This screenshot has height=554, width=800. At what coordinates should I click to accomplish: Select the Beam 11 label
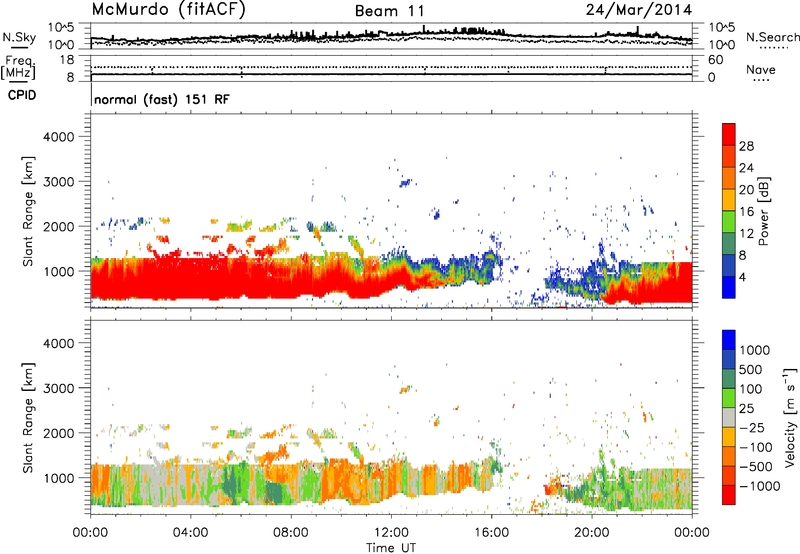coord(389,11)
